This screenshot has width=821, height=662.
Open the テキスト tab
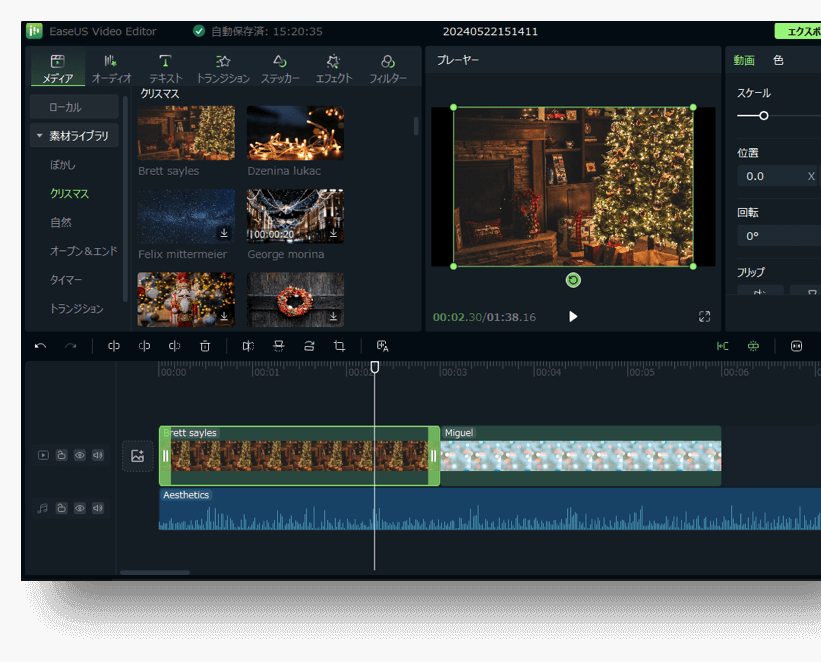165,68
